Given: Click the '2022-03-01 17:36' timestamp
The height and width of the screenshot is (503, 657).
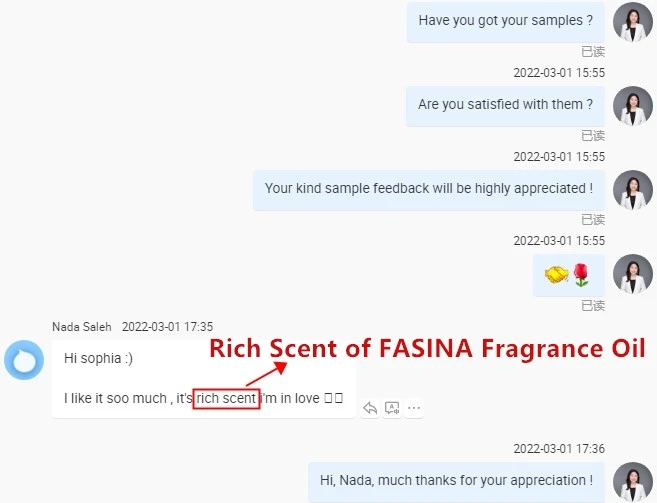Looking at the screenshot, I should coord(559,450).
